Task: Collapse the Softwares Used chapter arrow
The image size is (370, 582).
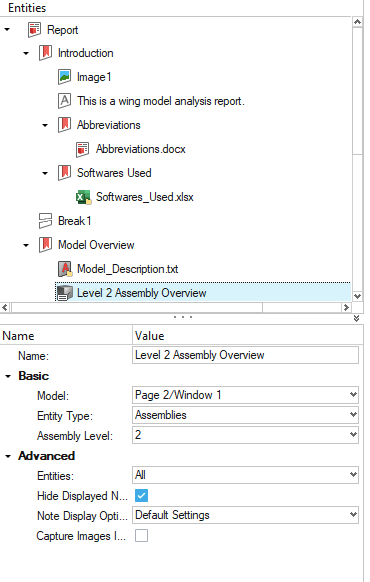Action: 45,173
